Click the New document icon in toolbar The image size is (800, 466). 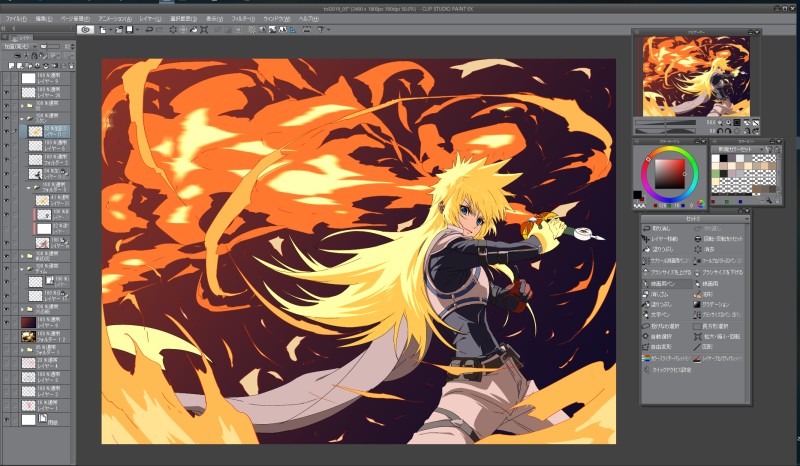coord(102,30)
